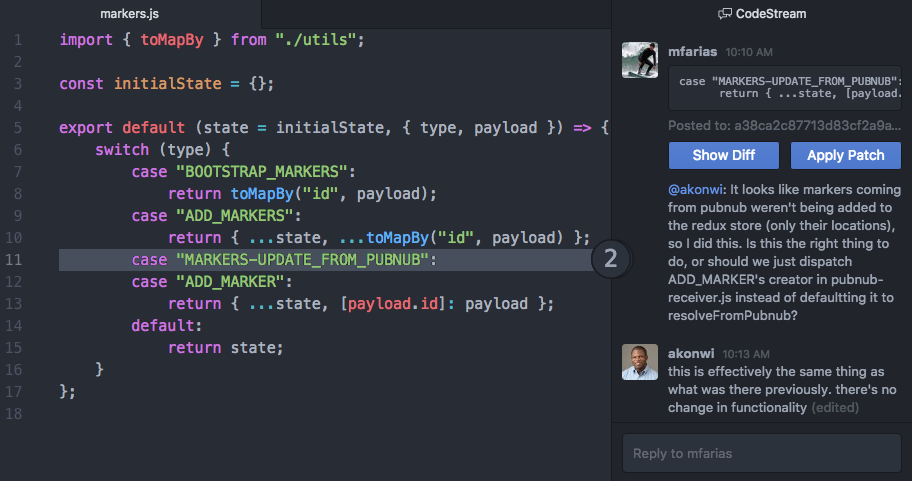
Task: Click akonwi's profile avatar
Action: 639,362
